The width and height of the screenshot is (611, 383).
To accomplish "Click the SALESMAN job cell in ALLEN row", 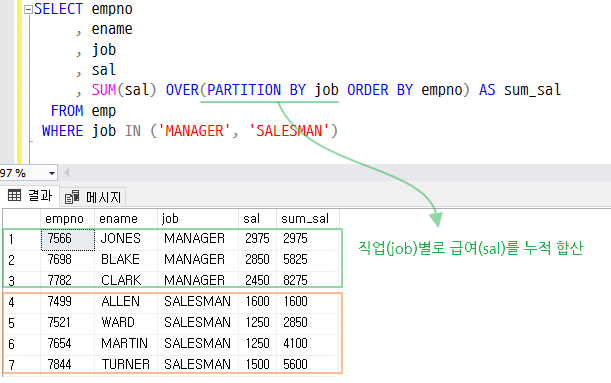I will [198, 302].
